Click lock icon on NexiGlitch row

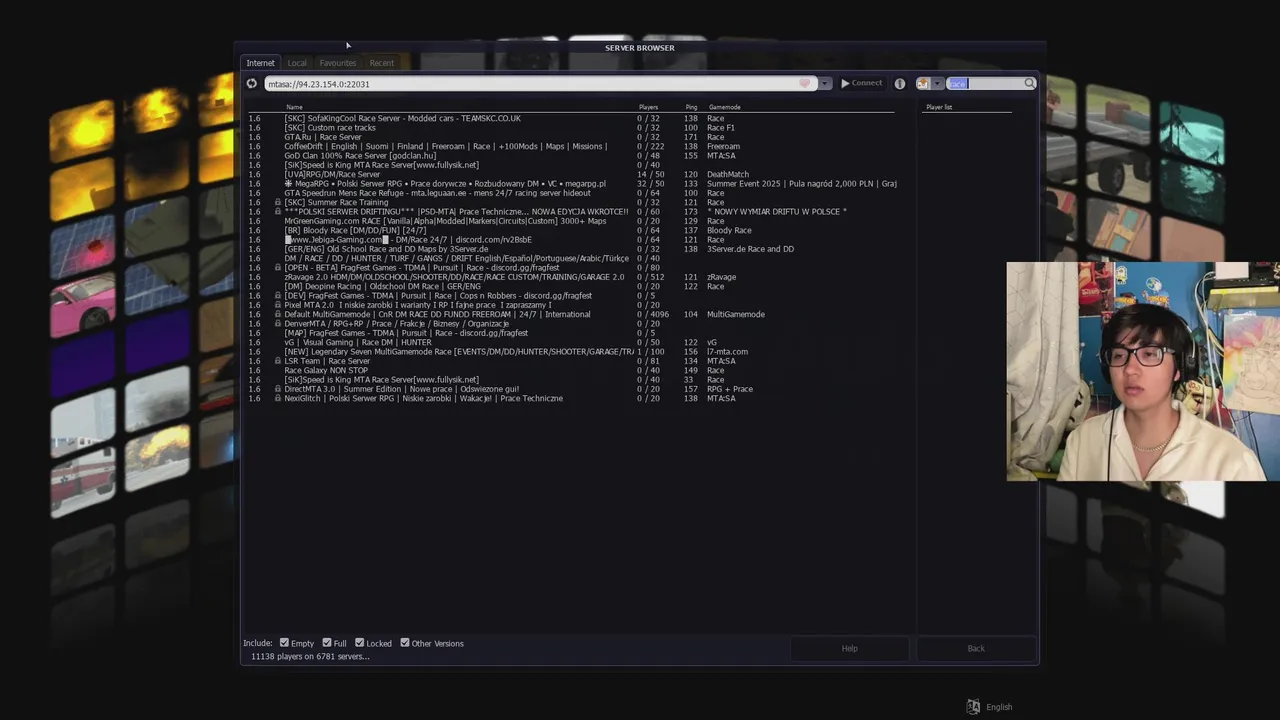278,399
